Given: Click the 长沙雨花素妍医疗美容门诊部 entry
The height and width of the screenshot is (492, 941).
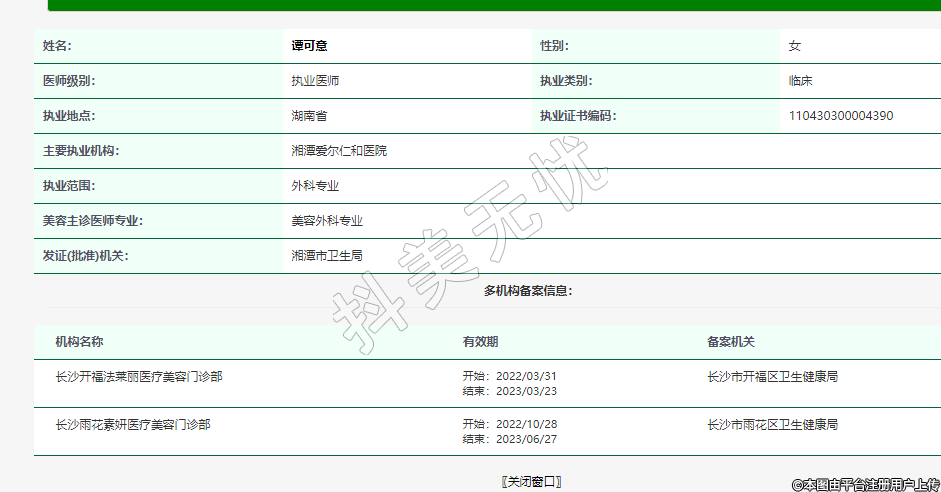Looking at the screenshot, I should 133,425.
